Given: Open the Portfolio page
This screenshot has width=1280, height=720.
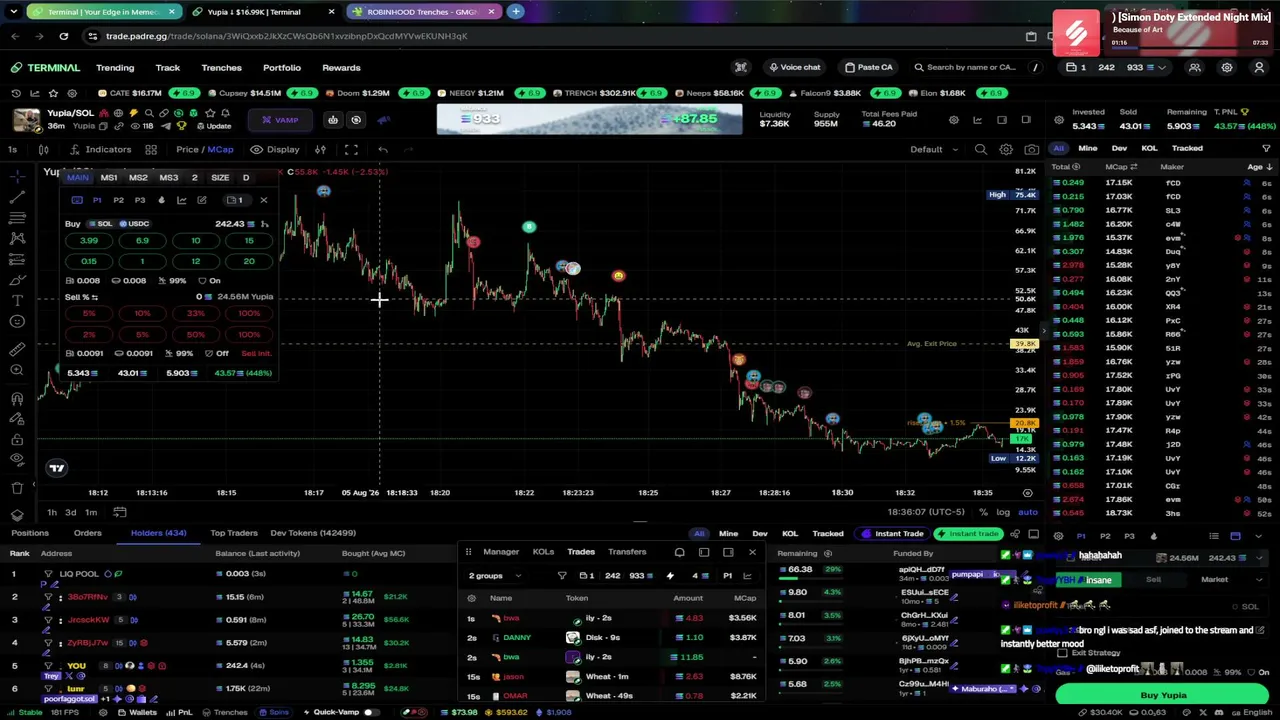Looking at the screenshot, I should point(282,68).
